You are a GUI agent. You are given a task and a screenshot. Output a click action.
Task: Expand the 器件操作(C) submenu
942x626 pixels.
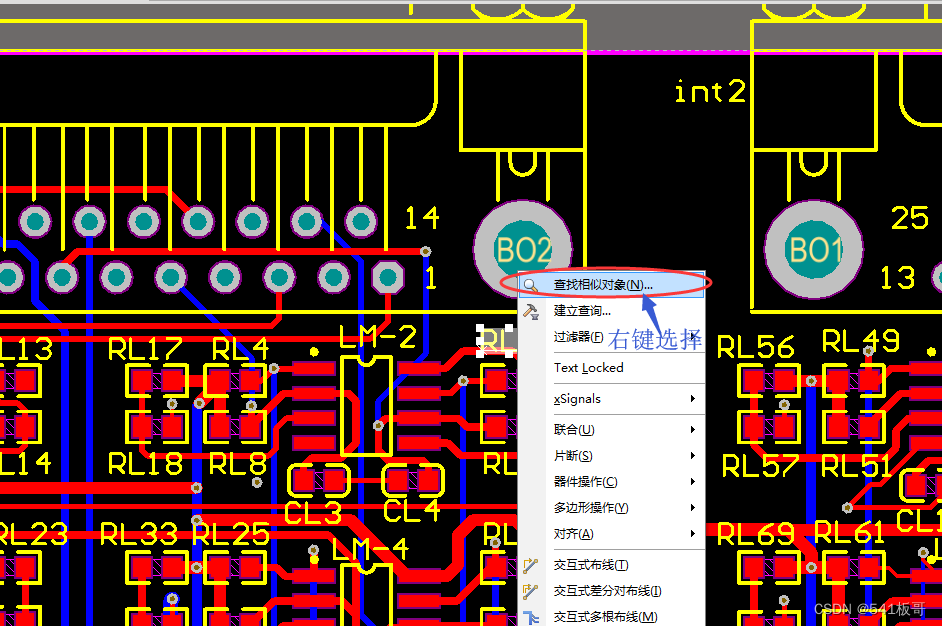[x=585, y=480]
